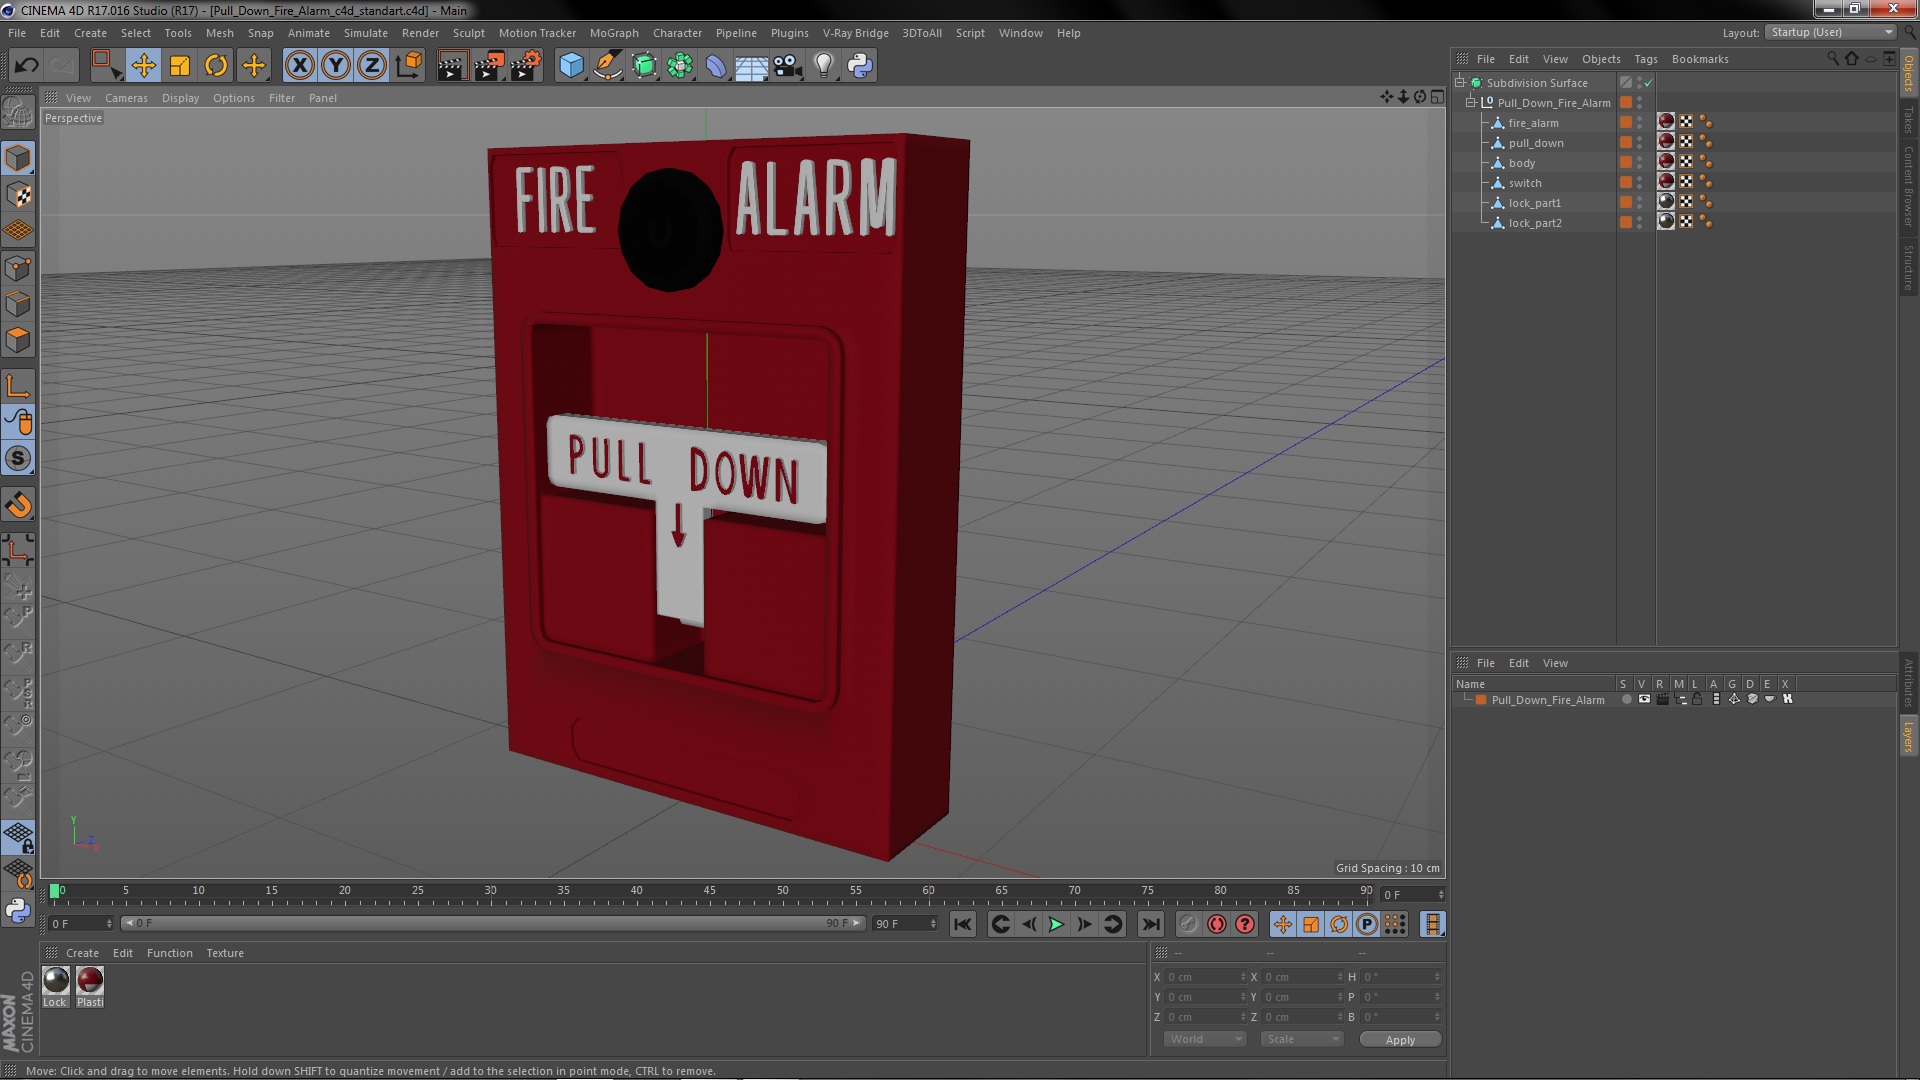
Task: Click the Scale tool icon
Action: (x=180, y=66)
